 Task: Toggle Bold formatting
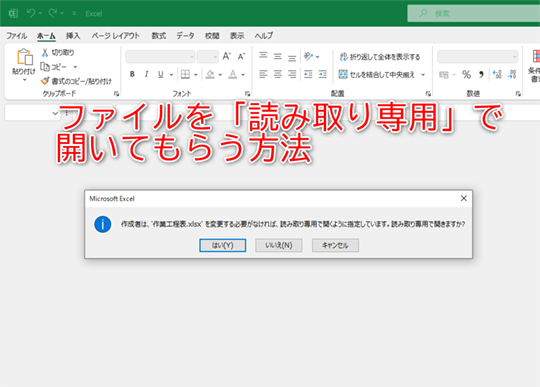click(132, 74)
